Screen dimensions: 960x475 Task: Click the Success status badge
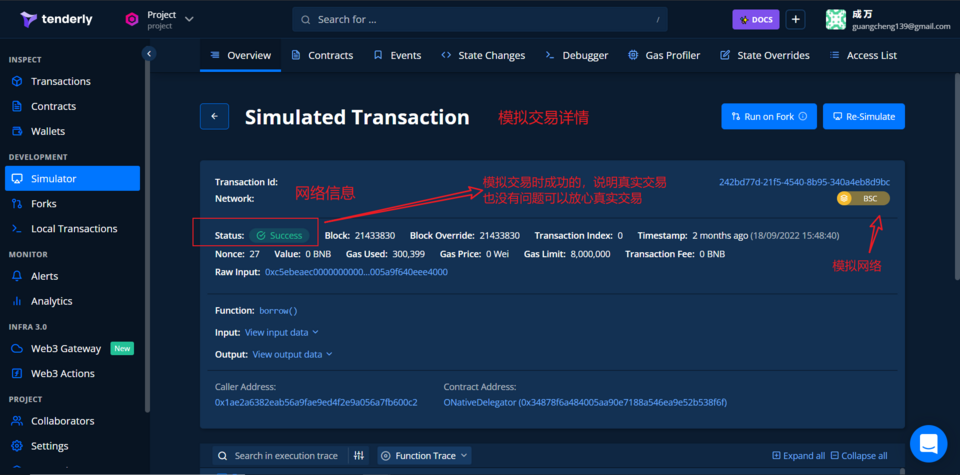coord(280,236)
